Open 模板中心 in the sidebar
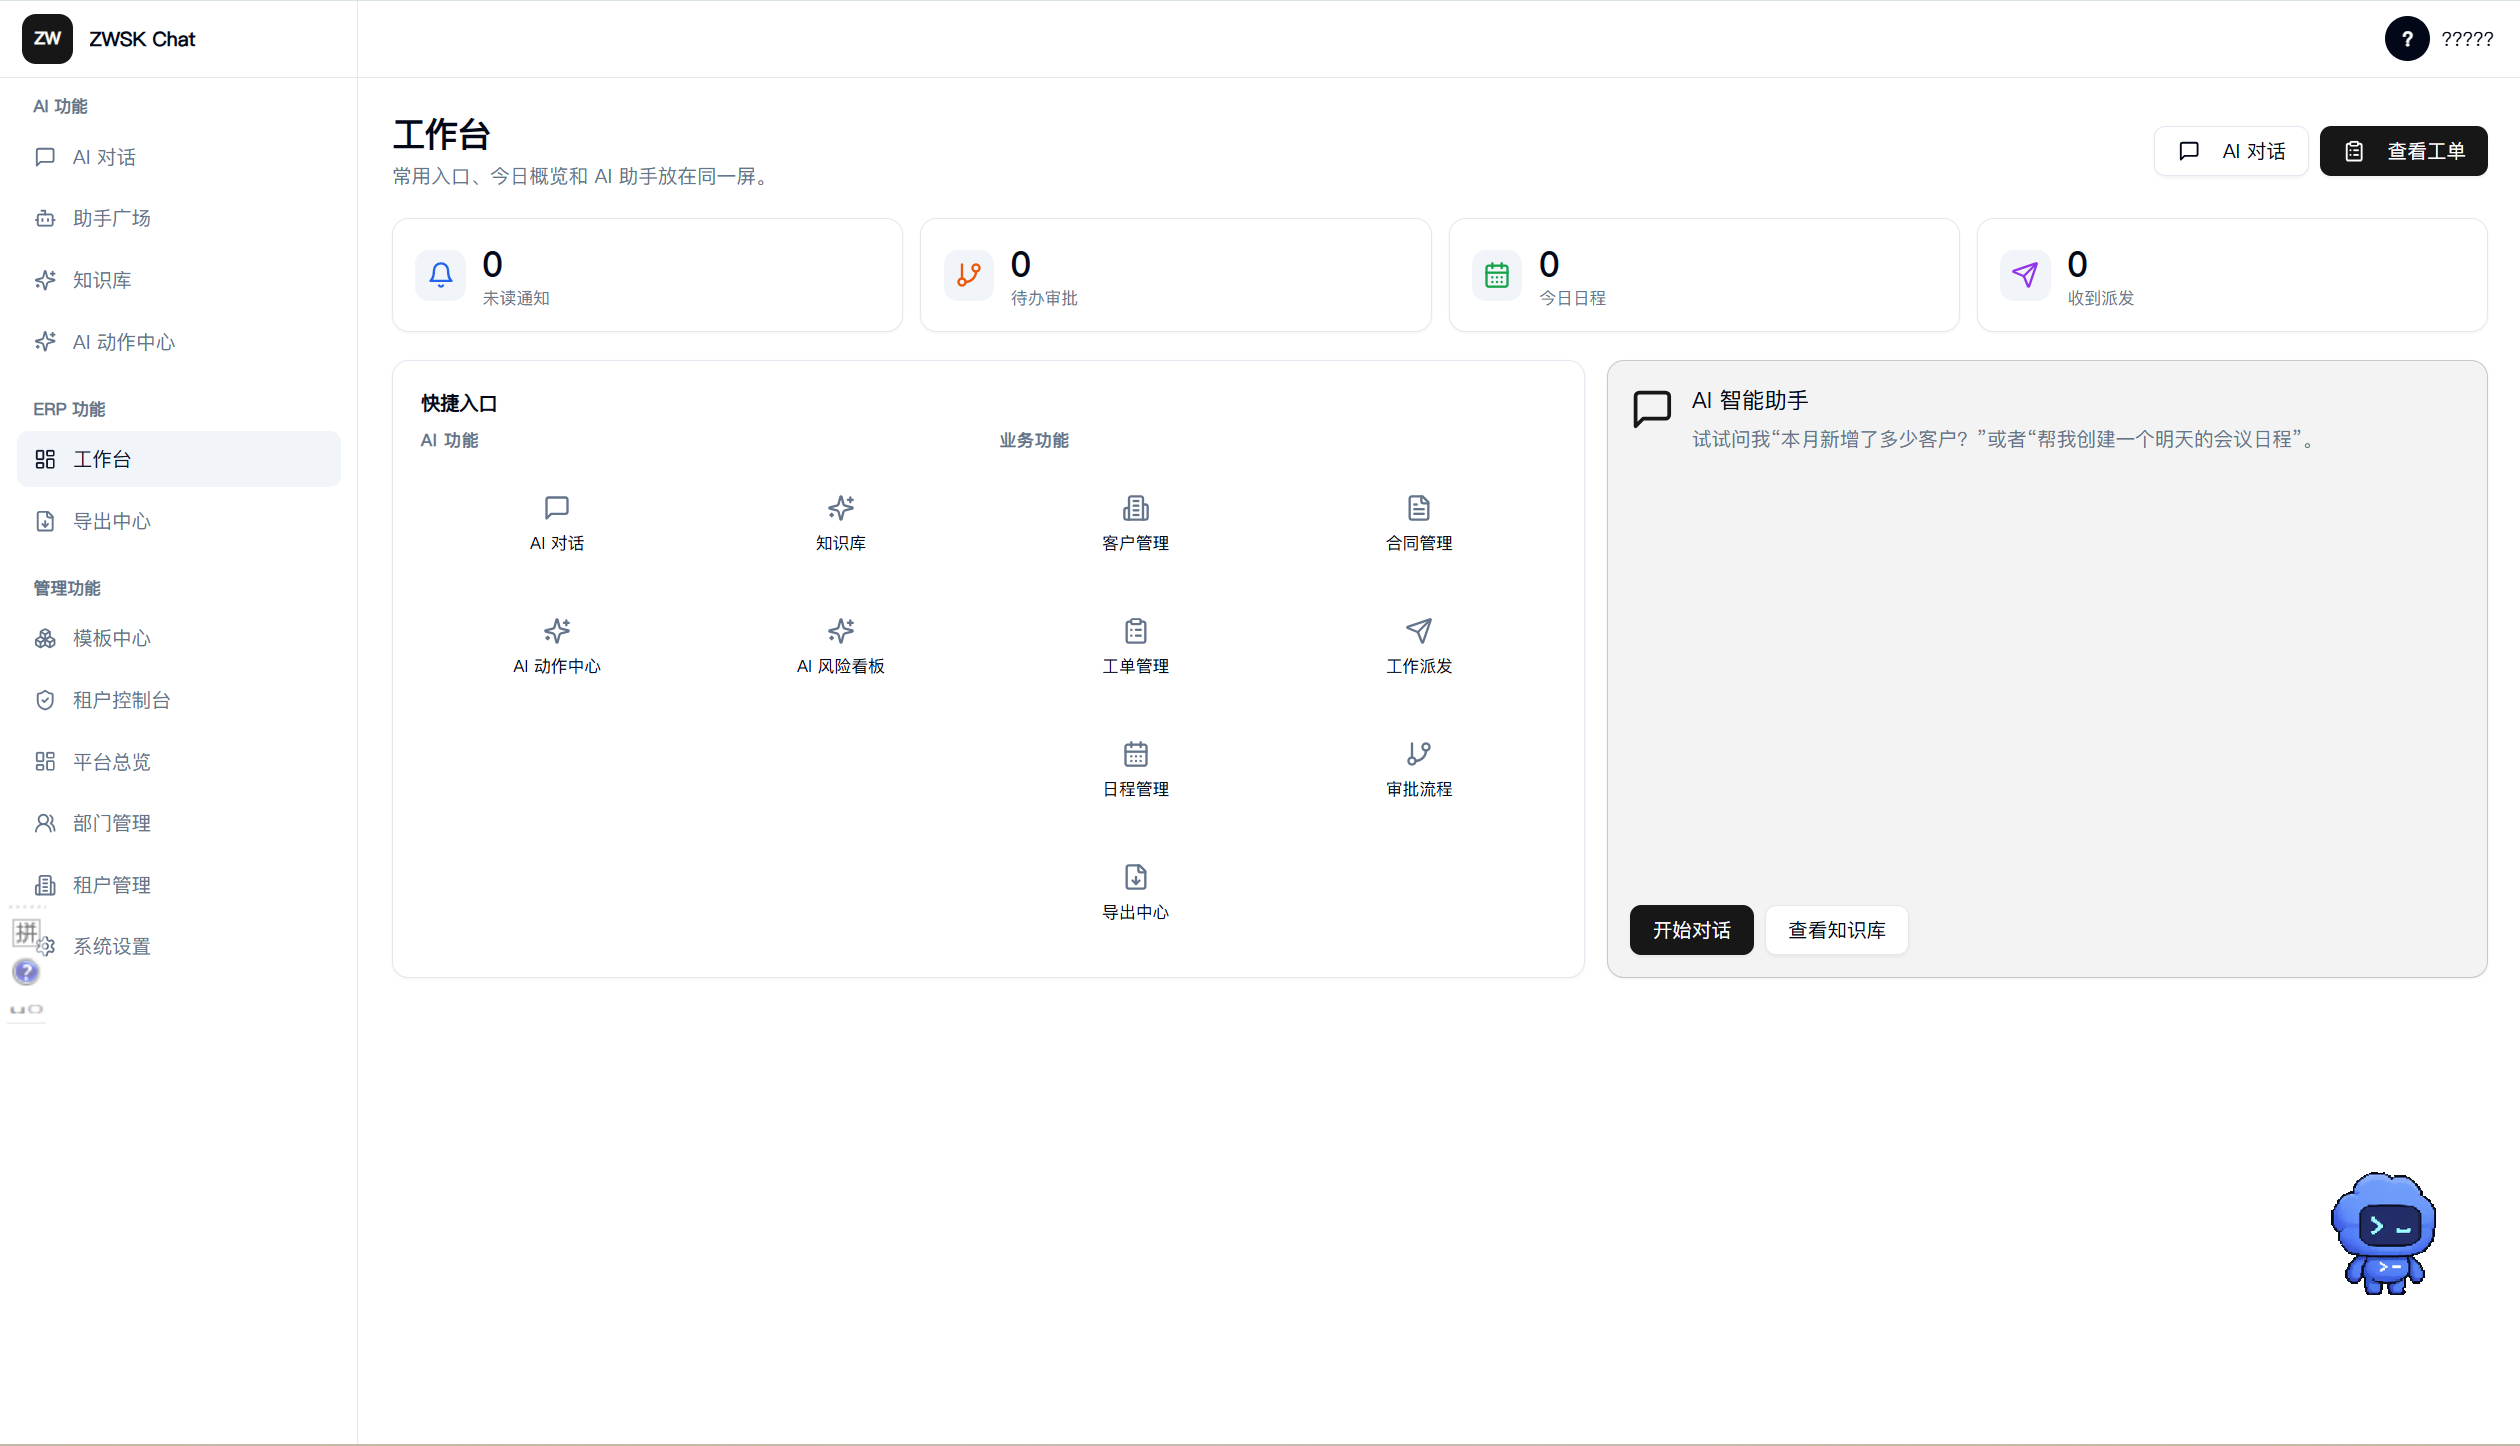The image size is (2520, 1446). click(x=179, y=638)
